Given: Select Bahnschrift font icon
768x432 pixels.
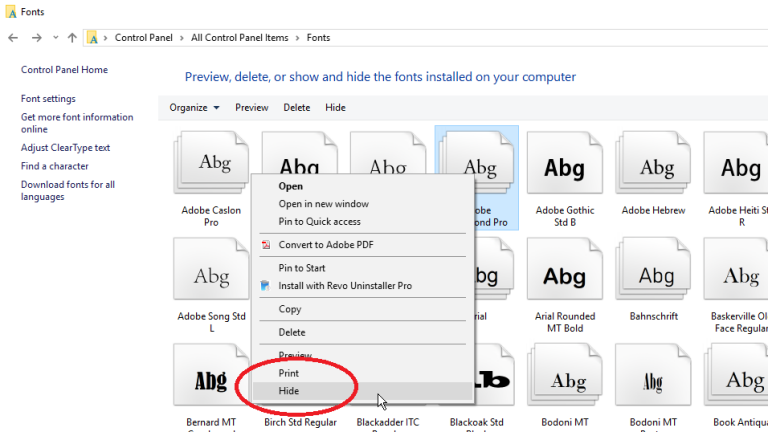Looking at the screenshot, I should tap(653, 269).
